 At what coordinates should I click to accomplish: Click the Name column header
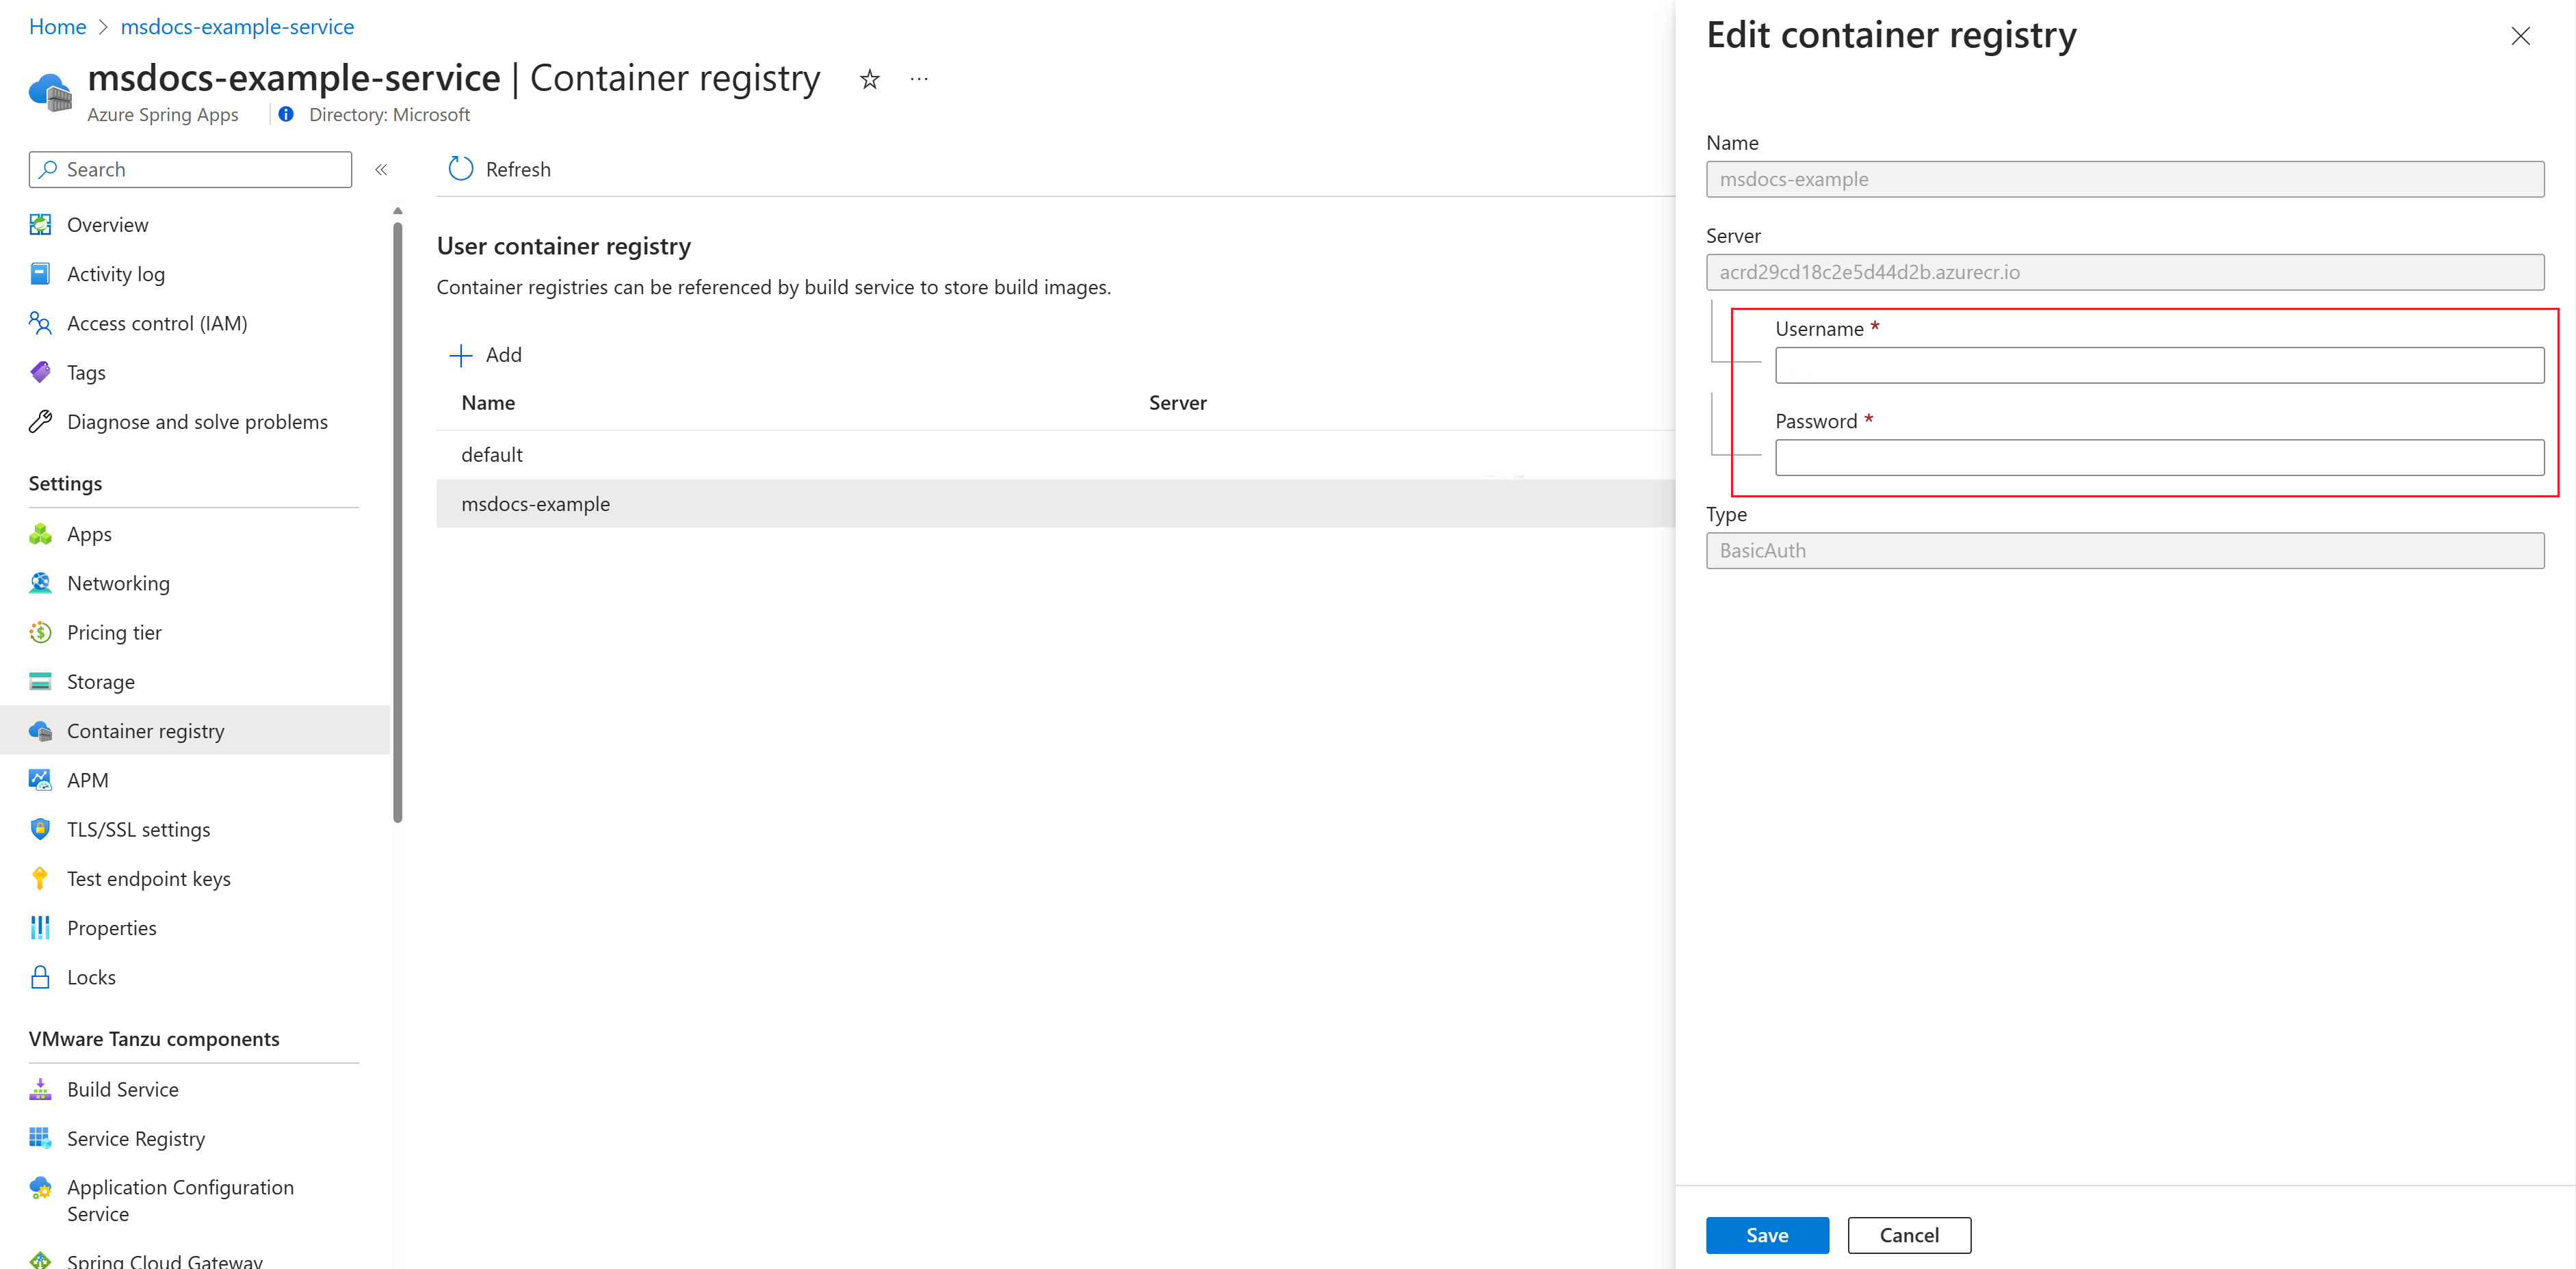pyautogui.click(x=488, y=403)
